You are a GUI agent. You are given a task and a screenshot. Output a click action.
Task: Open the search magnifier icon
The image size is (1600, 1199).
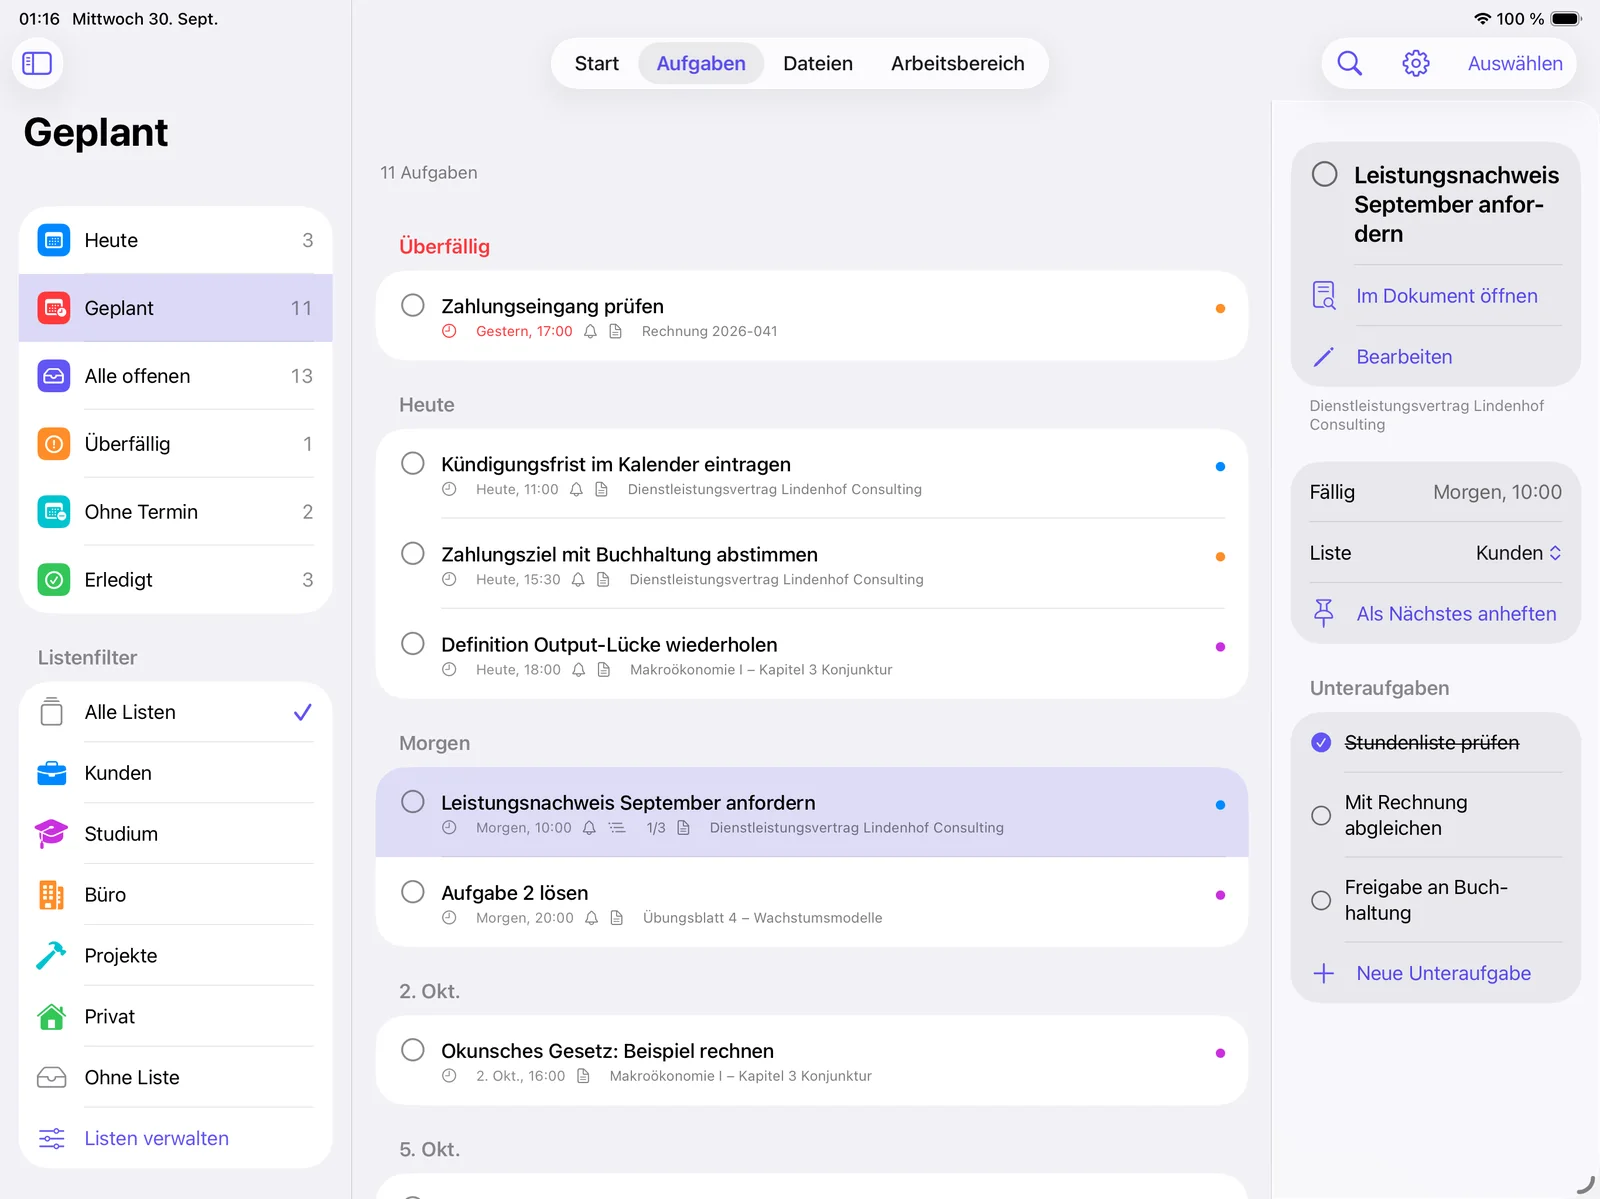coord(1349,63)
